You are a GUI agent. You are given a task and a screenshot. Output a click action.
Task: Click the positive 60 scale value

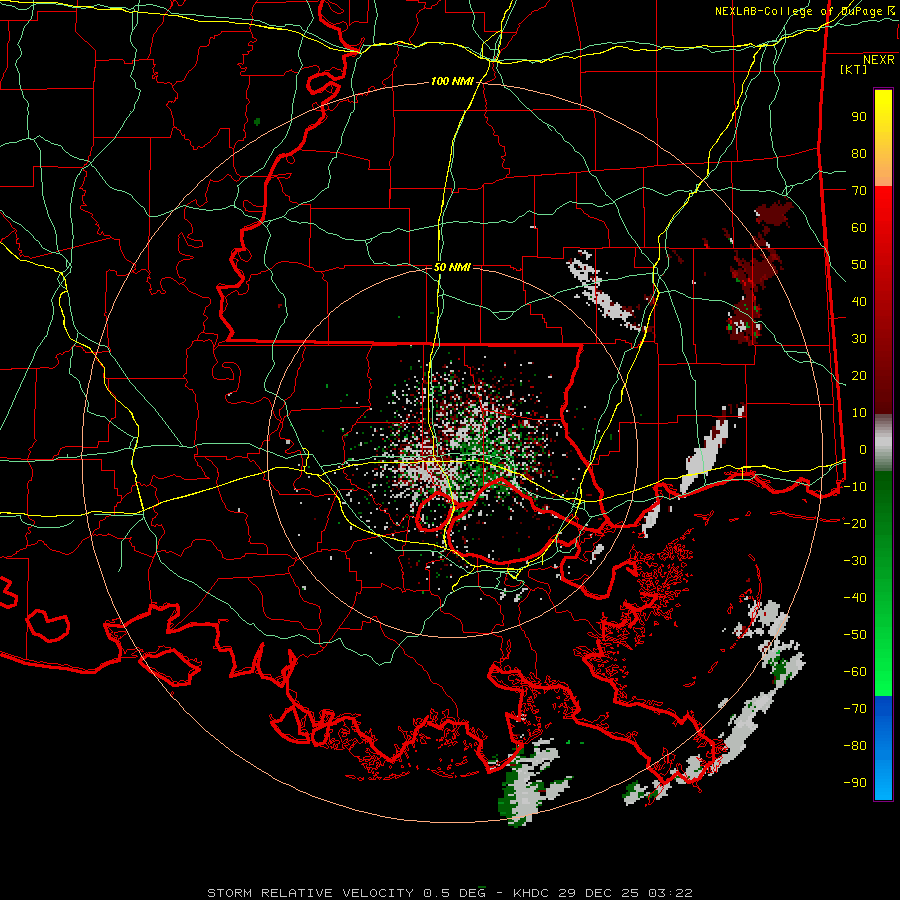click(x=859, y=228)
